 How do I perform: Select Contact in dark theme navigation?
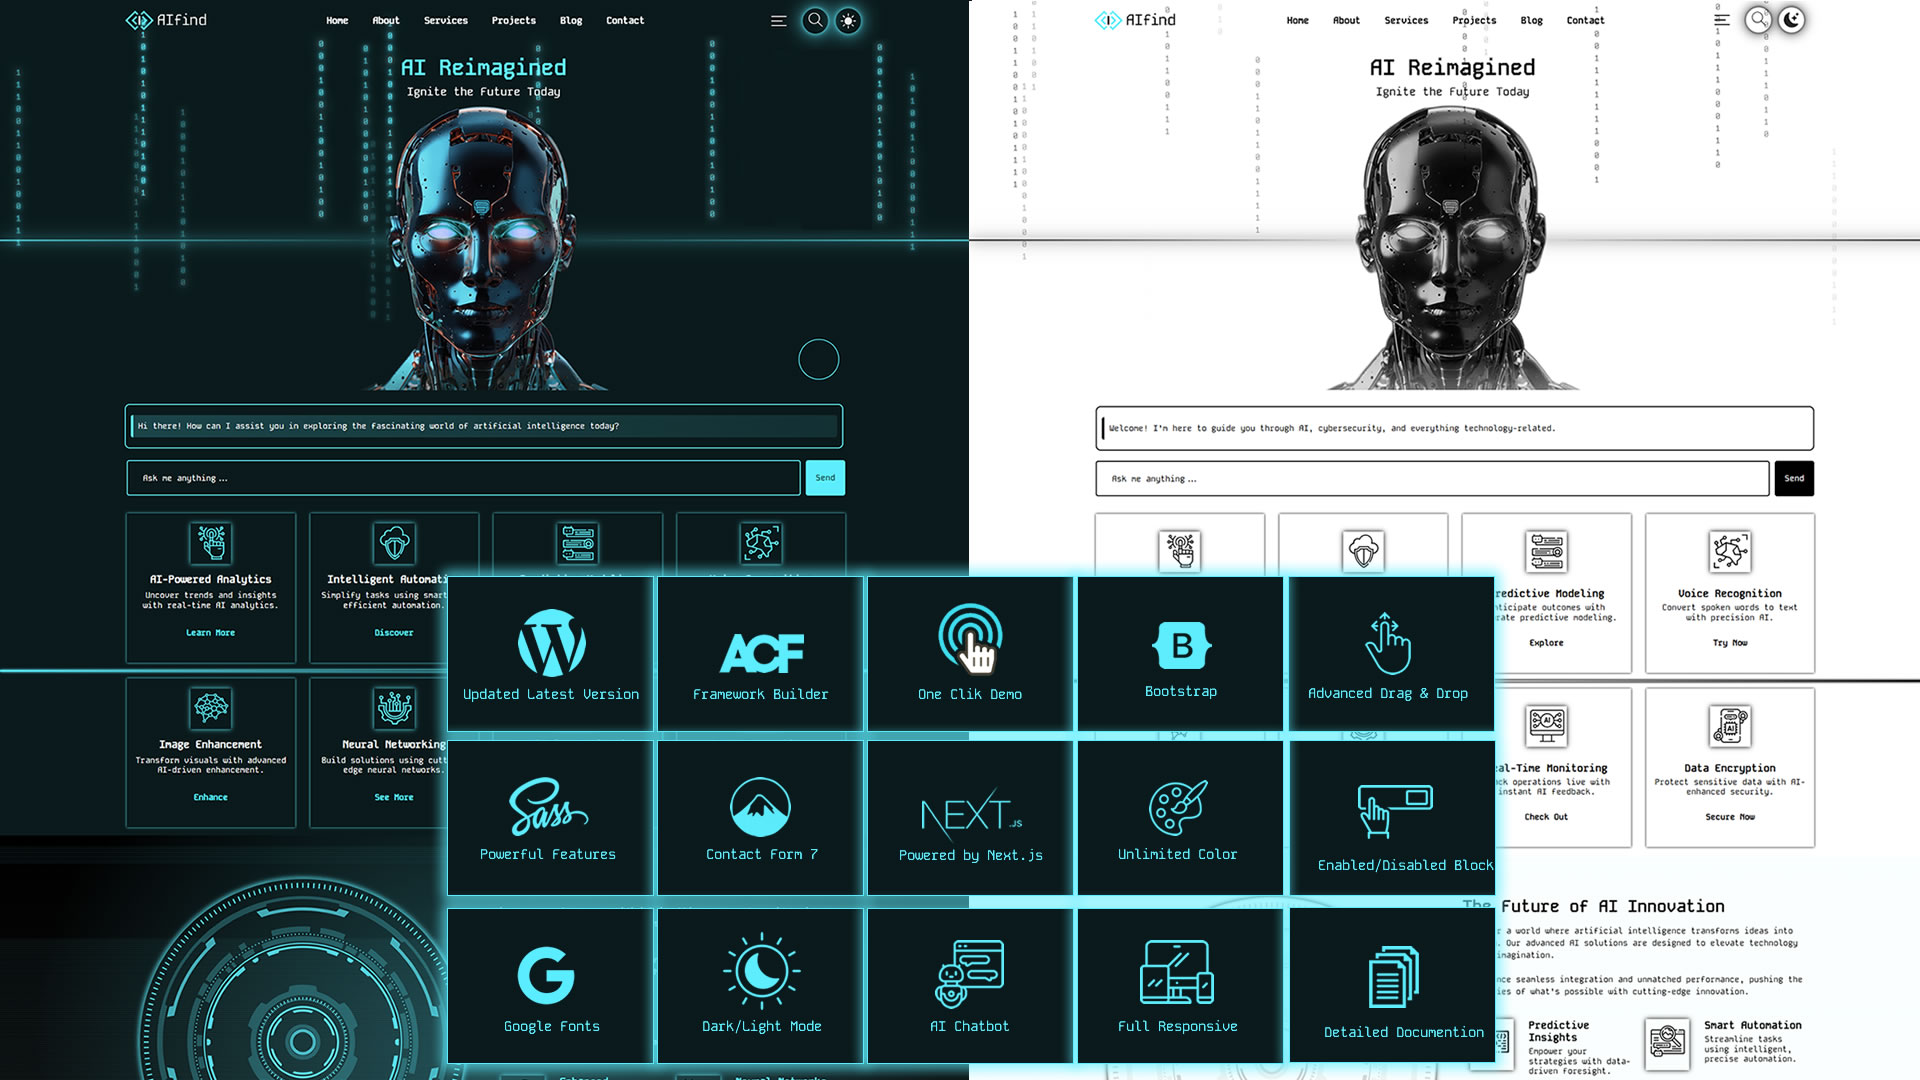click(625, 20)
